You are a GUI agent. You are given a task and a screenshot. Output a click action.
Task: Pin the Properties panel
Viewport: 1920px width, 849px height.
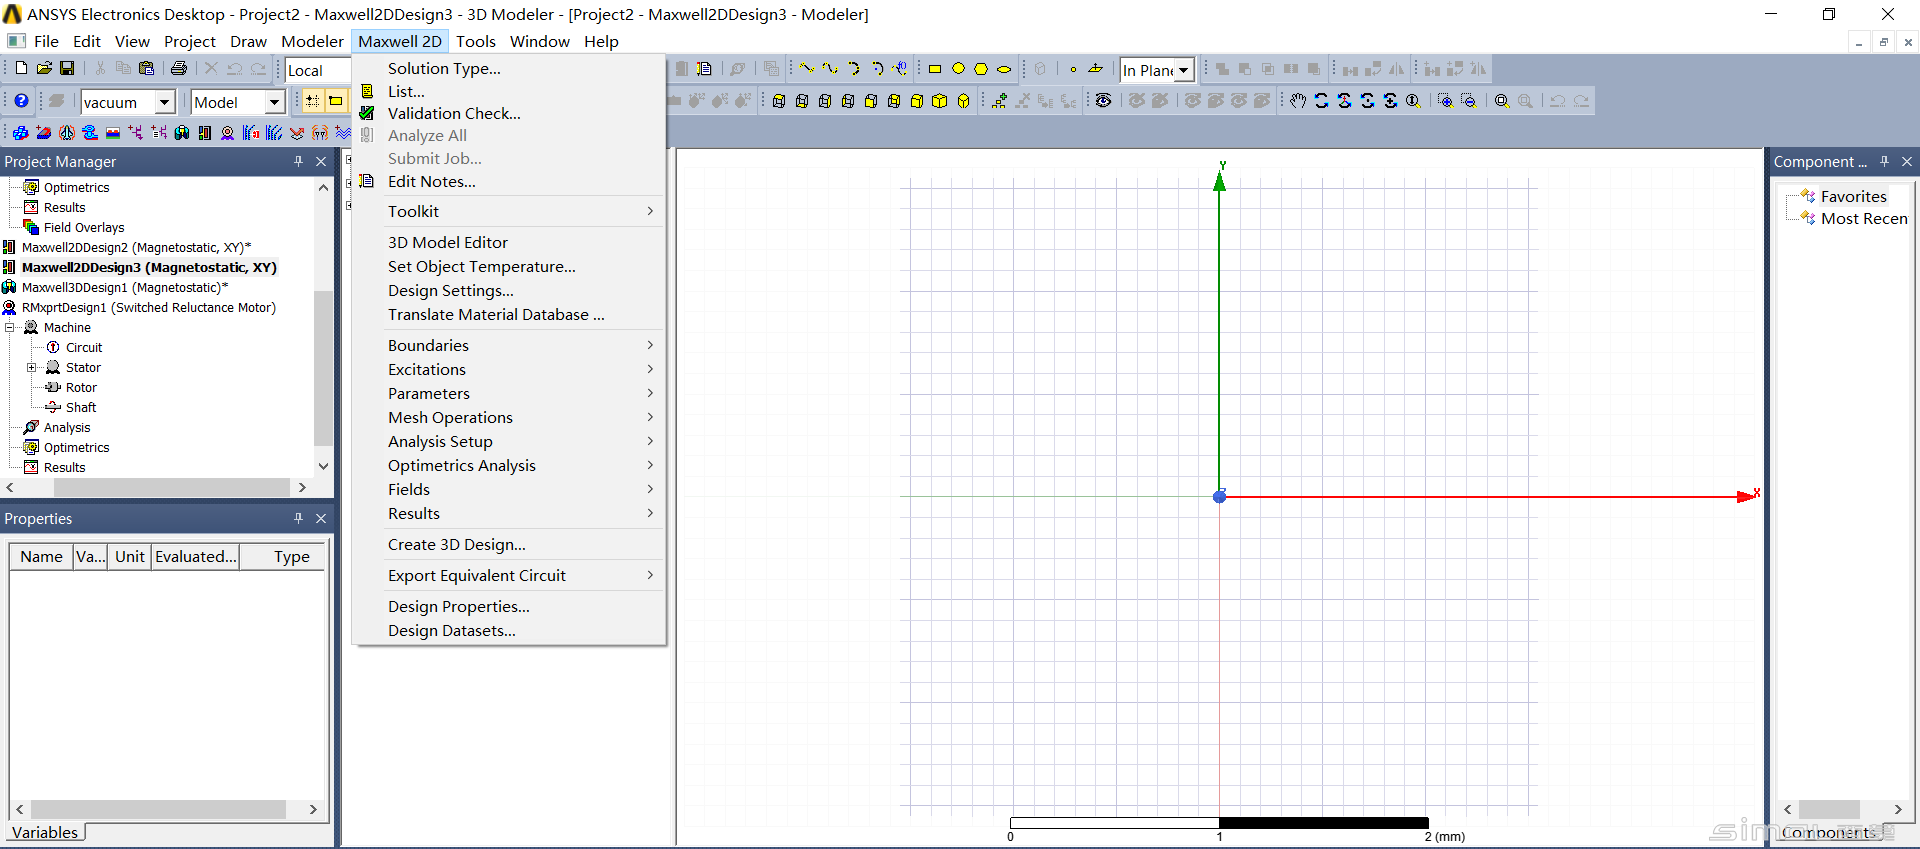point(298,518)
